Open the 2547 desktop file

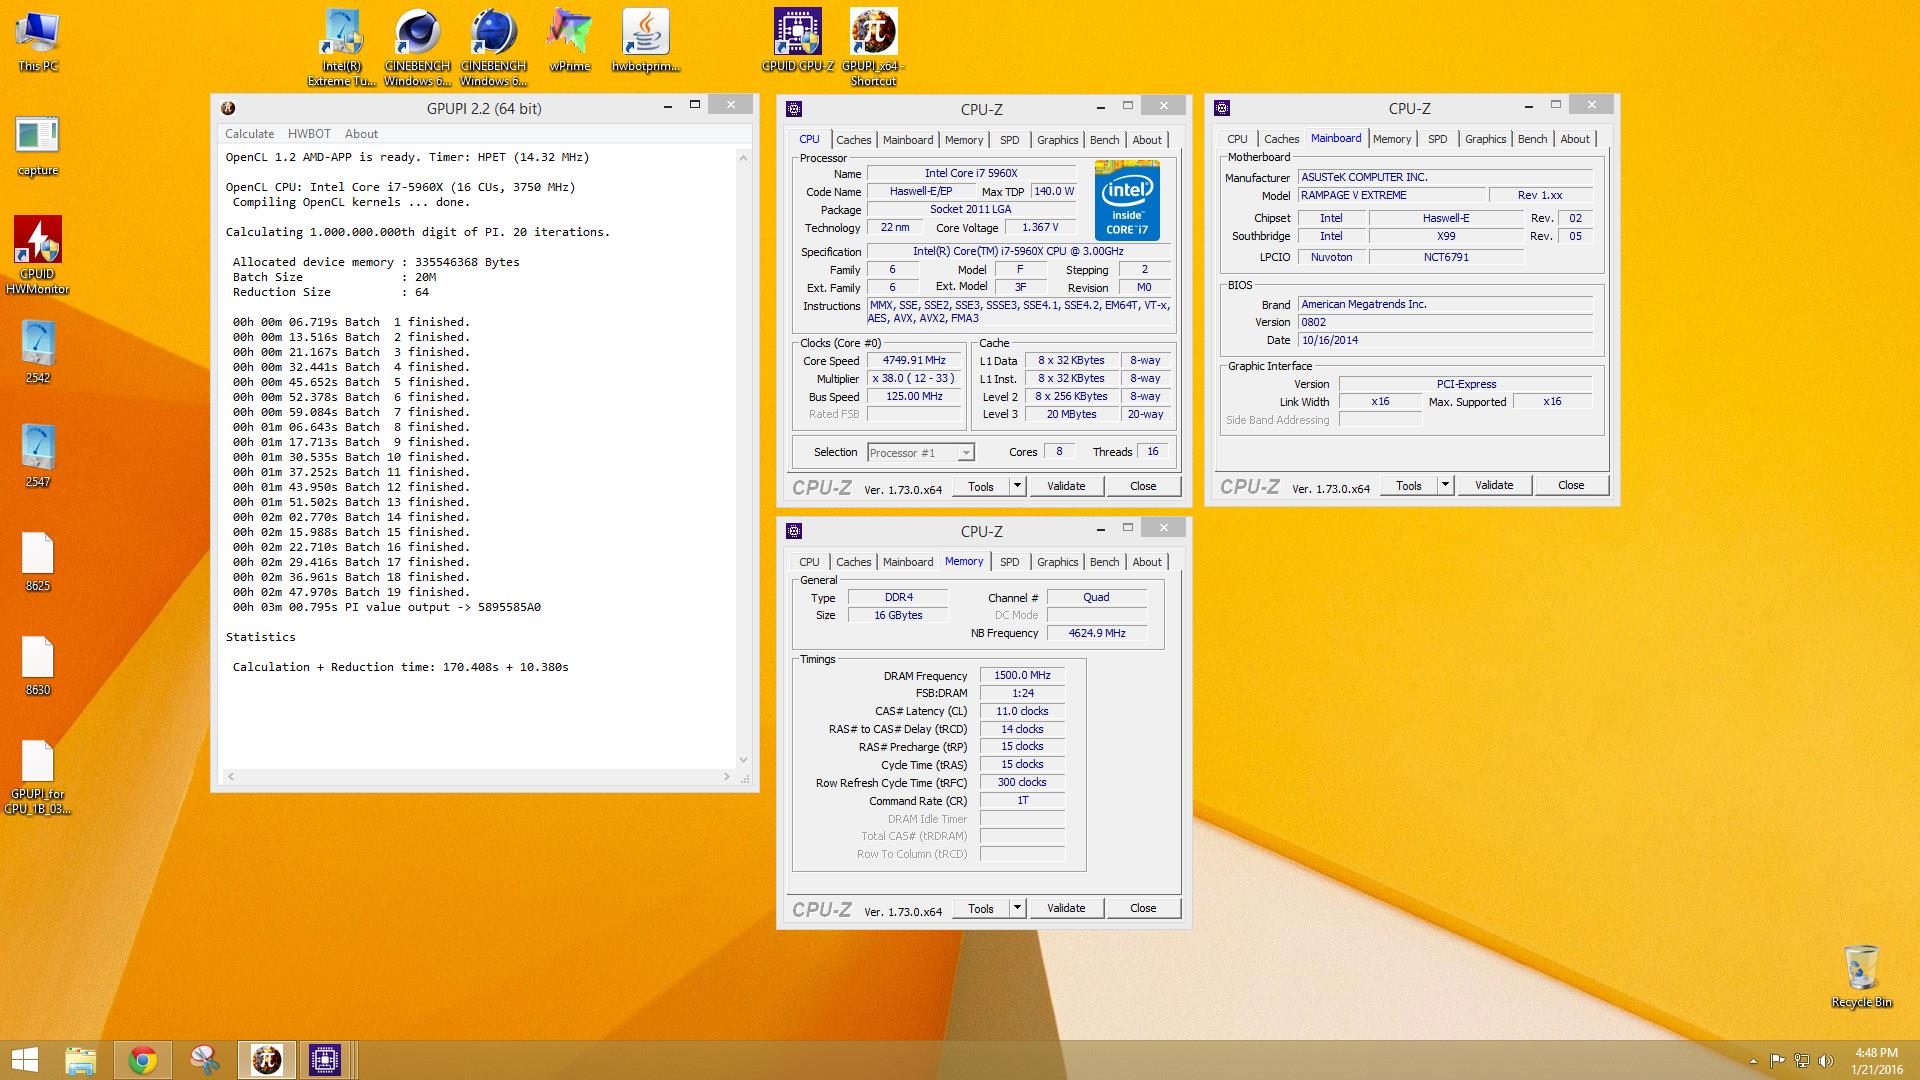click(38, 456)
